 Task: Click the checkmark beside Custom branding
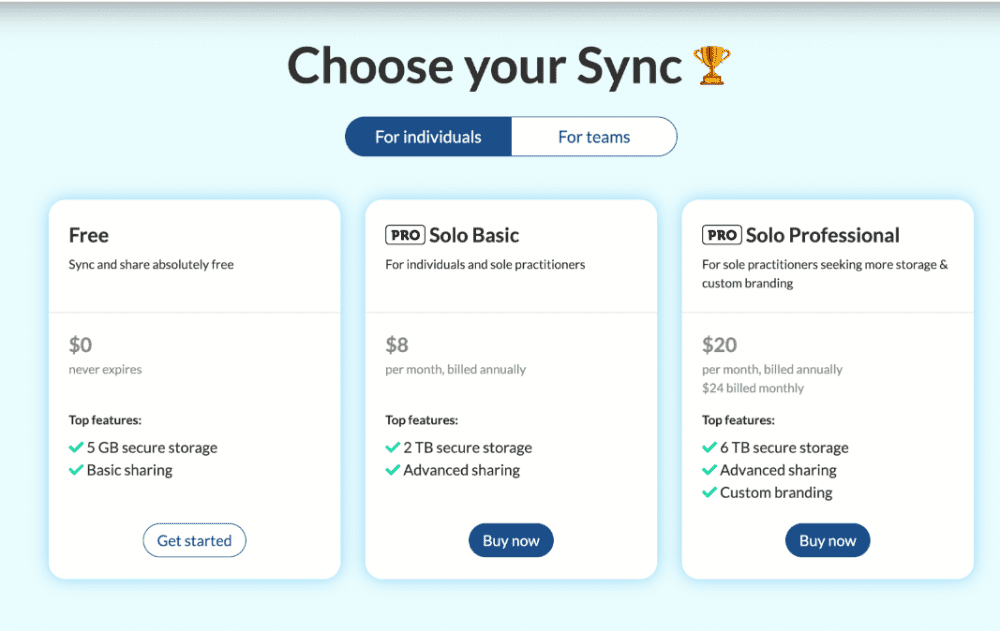pos(709,493)
